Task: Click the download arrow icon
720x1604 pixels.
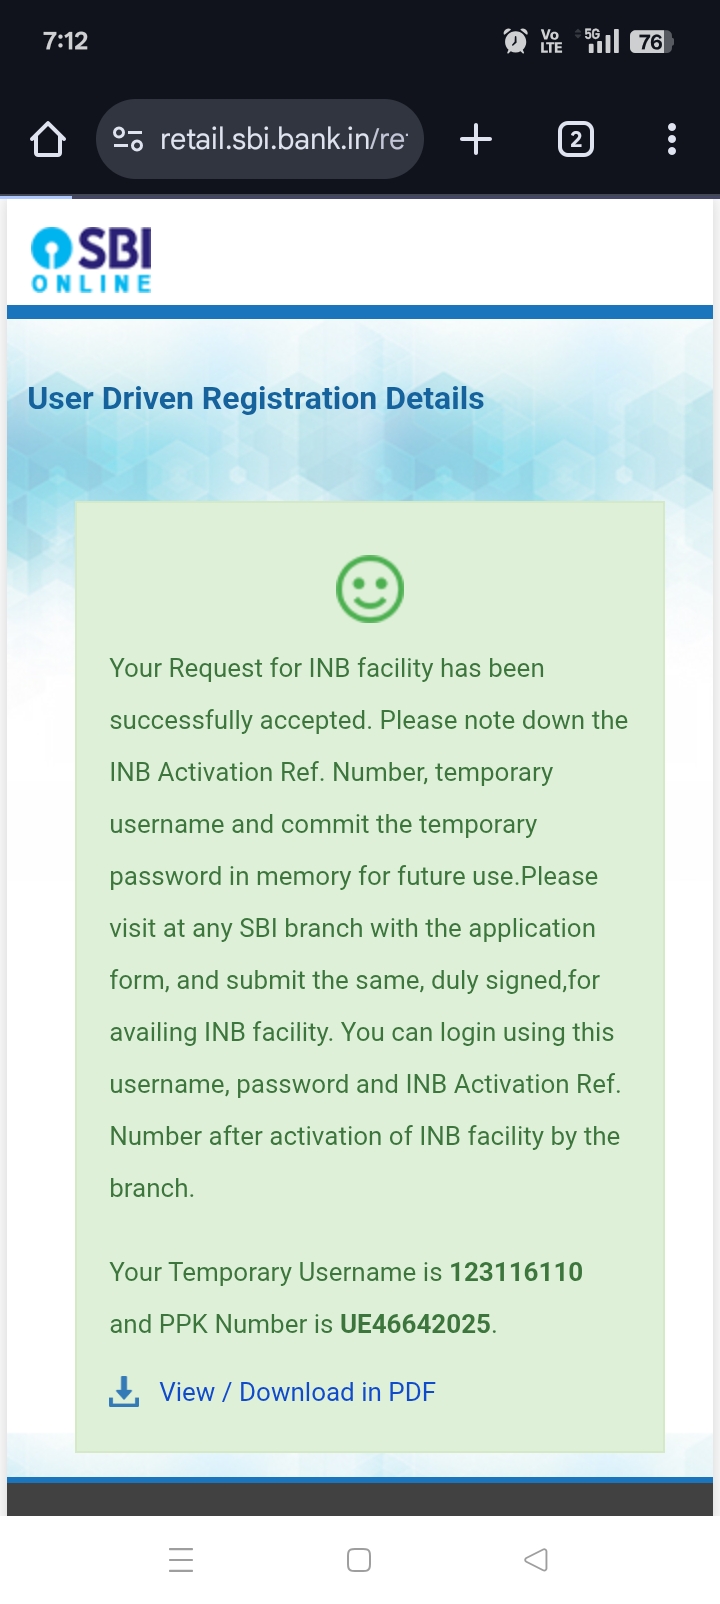Action: [124, 1392]
